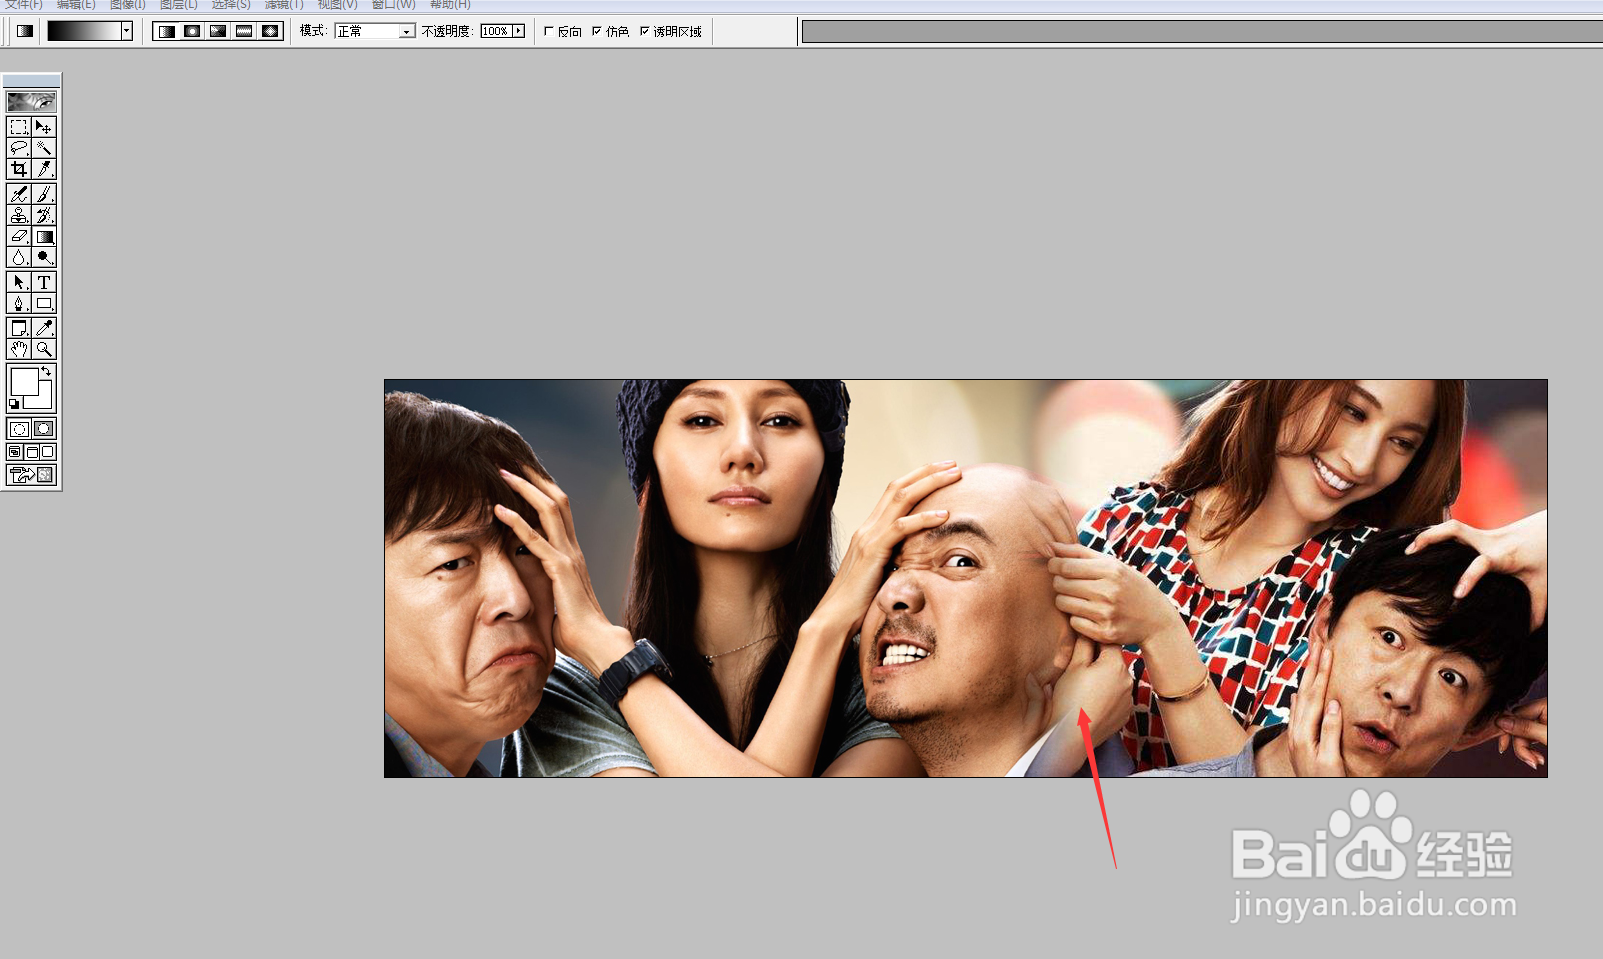Open the 视图(V) menu
1603x959 pixels.
pos(337,5)
